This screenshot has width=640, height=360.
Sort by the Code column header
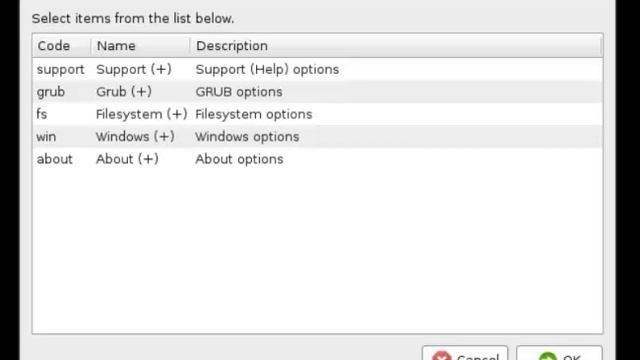[x=62, y=46]
